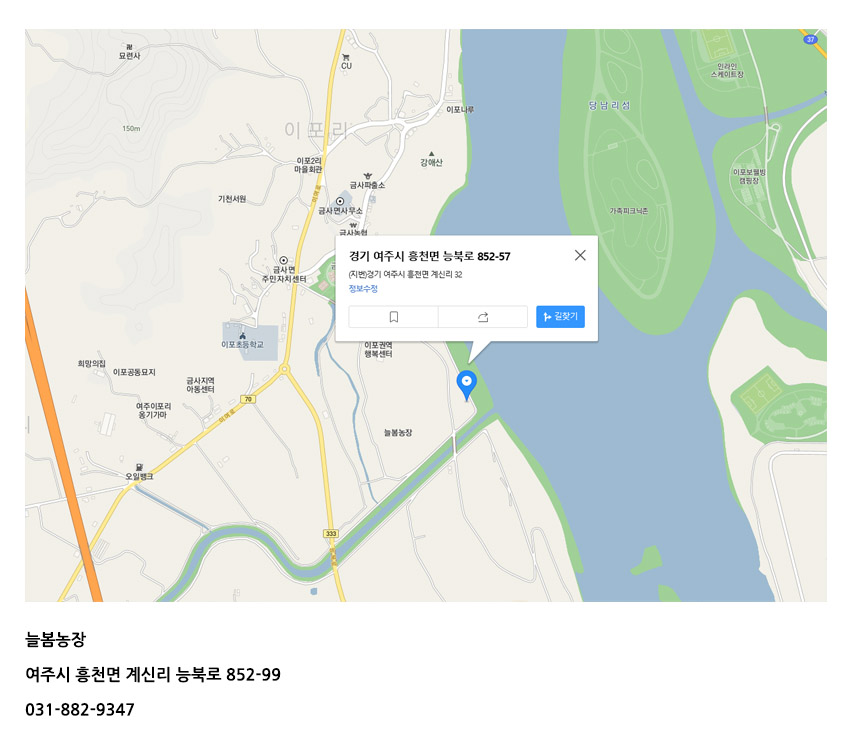Click the 당남리섬 island label
The image size is (850, 754).
(609, 105)
